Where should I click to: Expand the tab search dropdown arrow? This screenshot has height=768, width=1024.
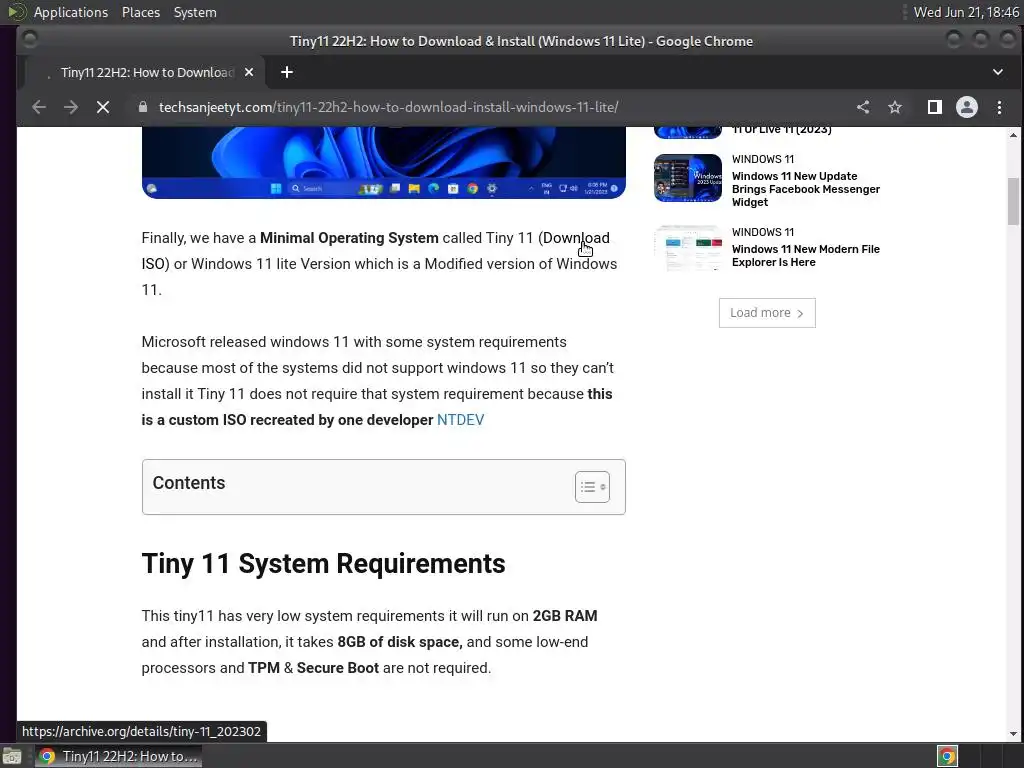pos(997,72)
